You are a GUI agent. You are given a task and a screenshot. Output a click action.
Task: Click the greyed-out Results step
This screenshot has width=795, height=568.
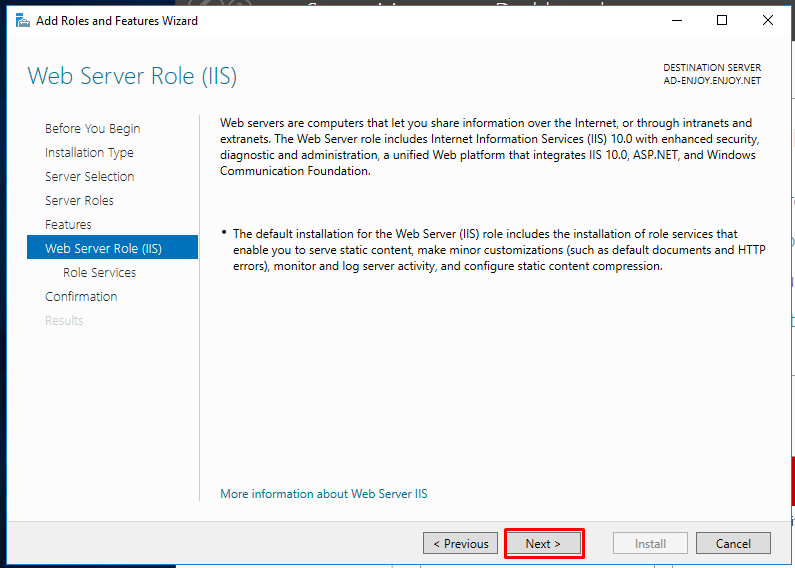coord(64,321)
